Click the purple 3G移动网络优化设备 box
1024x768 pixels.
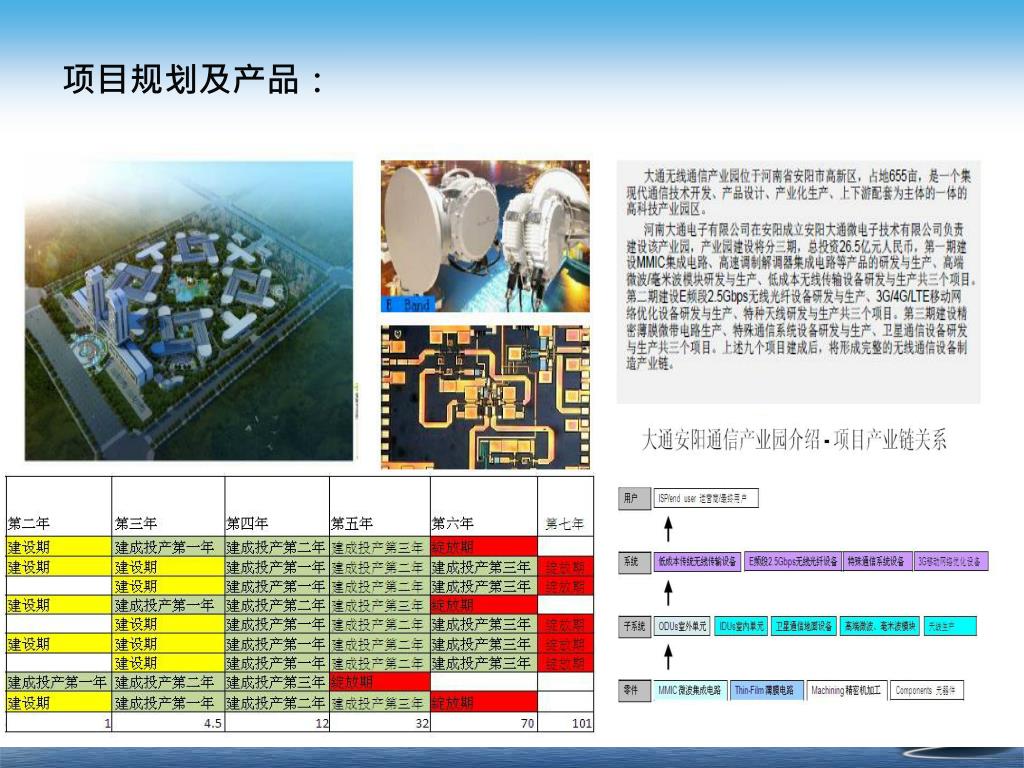(x=951, y=561)
